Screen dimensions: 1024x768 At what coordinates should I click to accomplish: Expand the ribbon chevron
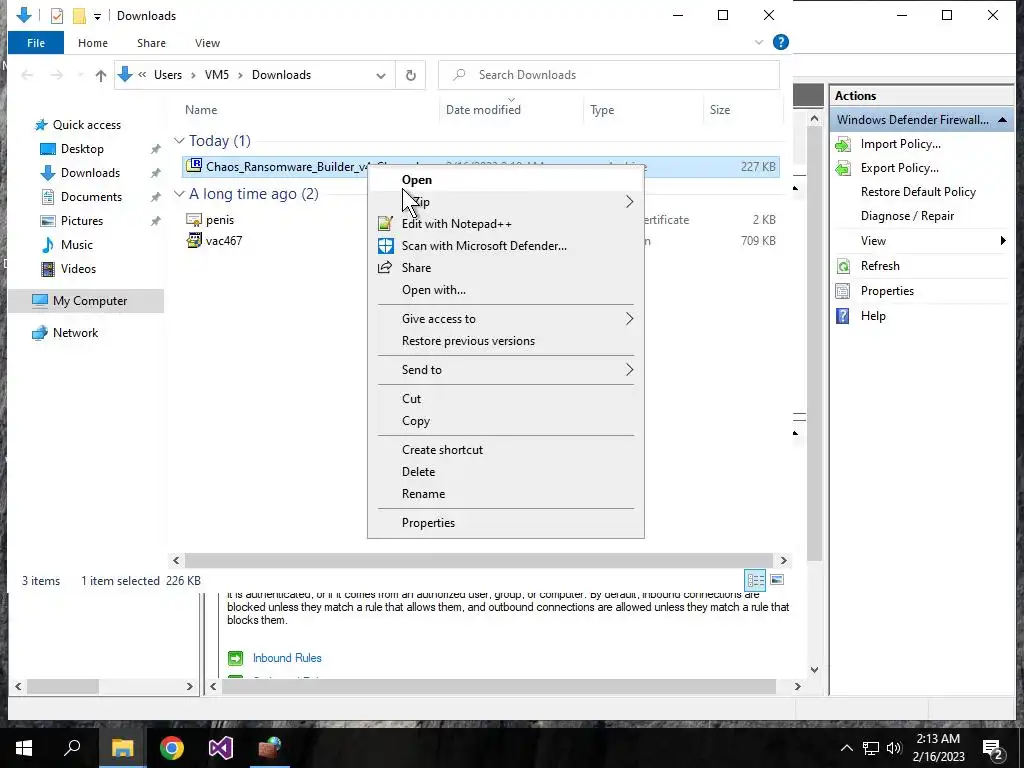pyautogui.click(x=758, y=42)
